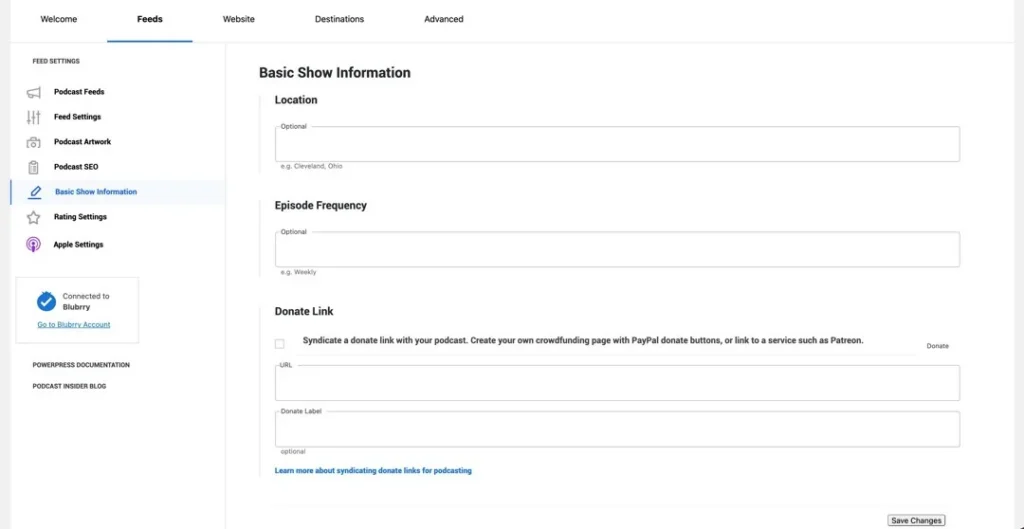The width and height of the screenshot is (1024, 529).
Task: Click the Rating Settings star icon
Action: point(33,217)
